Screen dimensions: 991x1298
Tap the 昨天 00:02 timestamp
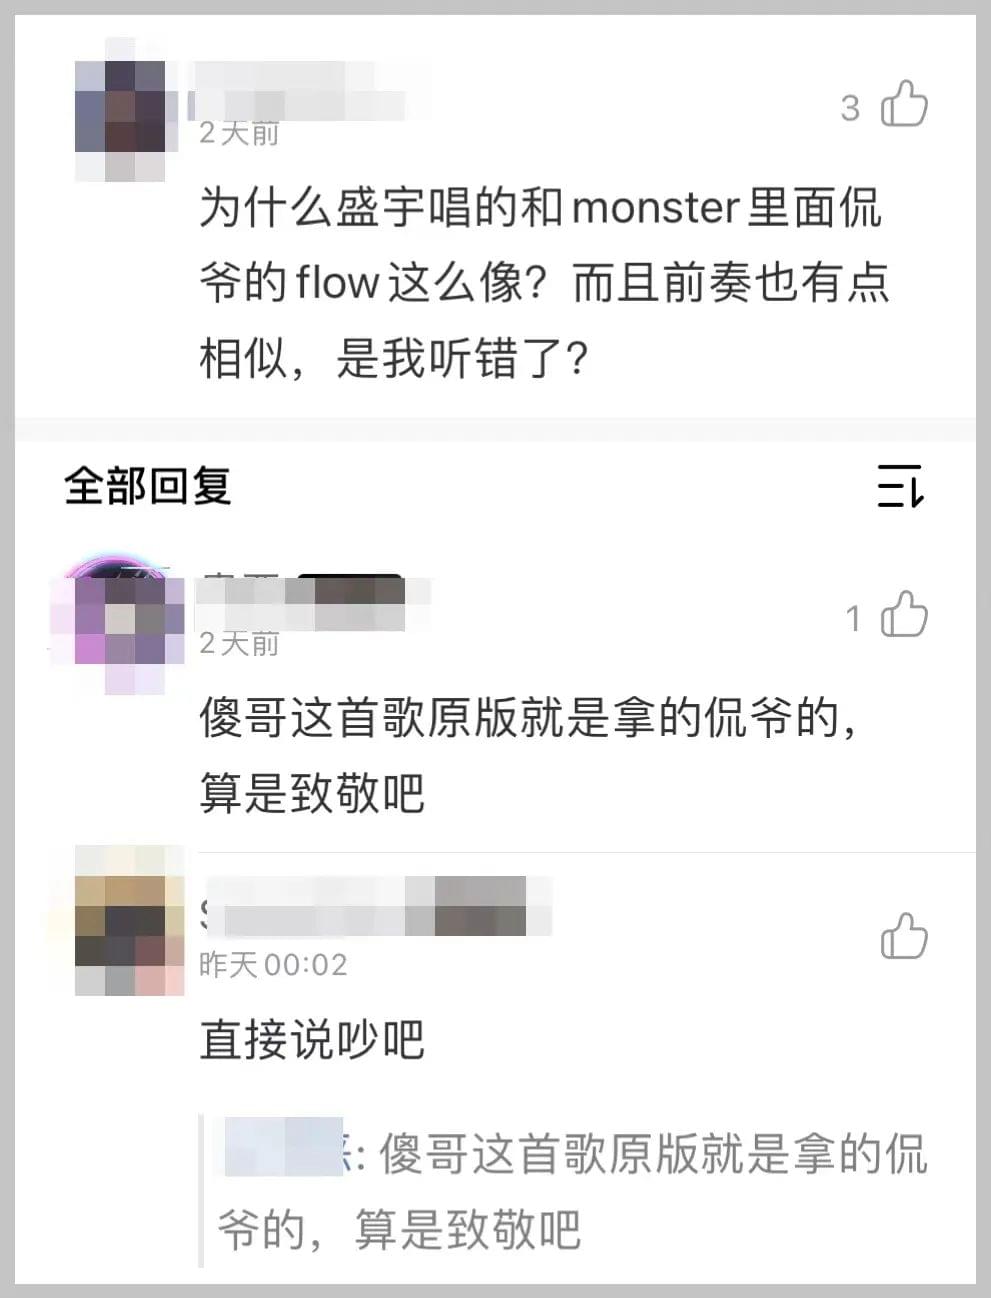(x=273, y=964)
